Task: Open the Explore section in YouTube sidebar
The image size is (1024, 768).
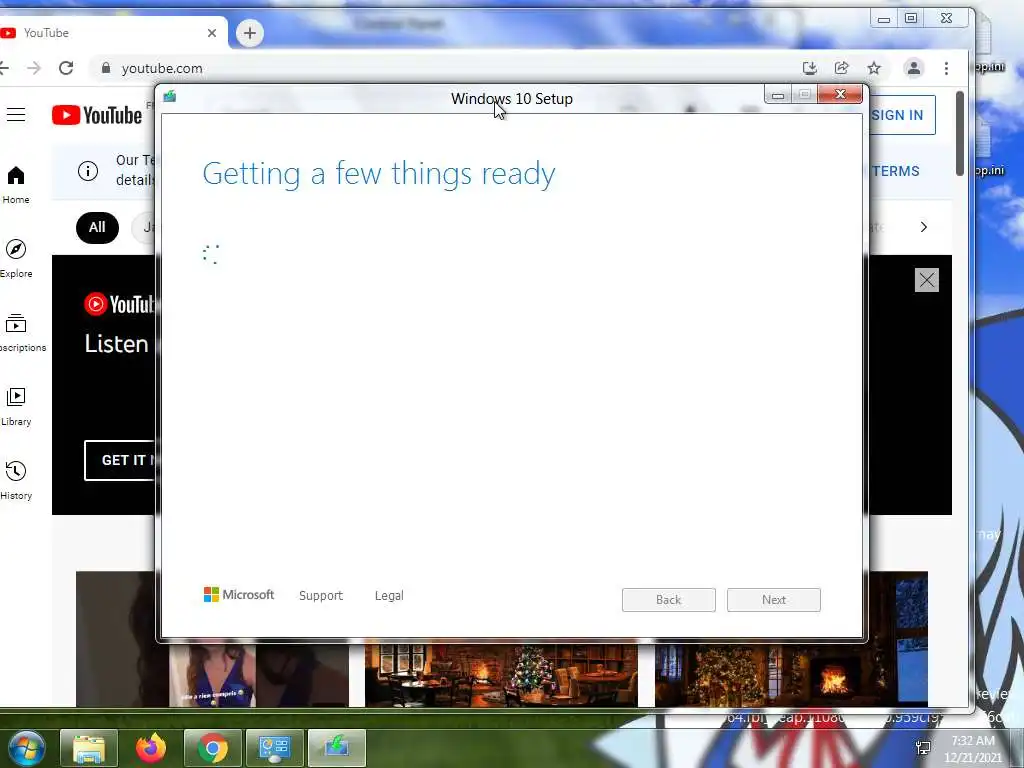Action: point(16,259)
